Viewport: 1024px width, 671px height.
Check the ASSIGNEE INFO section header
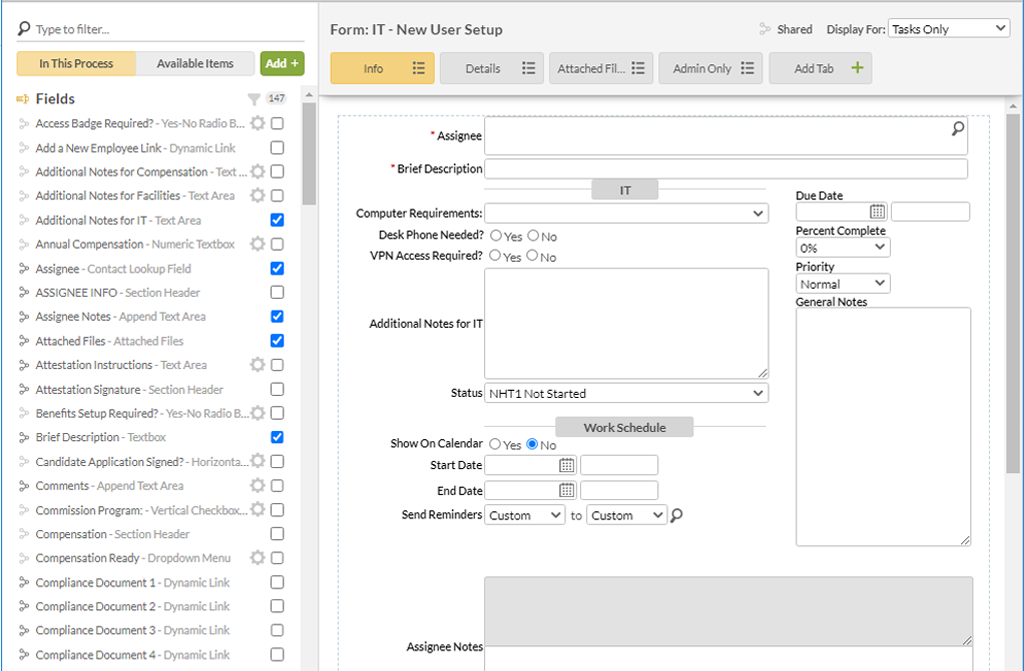[x=277, y=292]
